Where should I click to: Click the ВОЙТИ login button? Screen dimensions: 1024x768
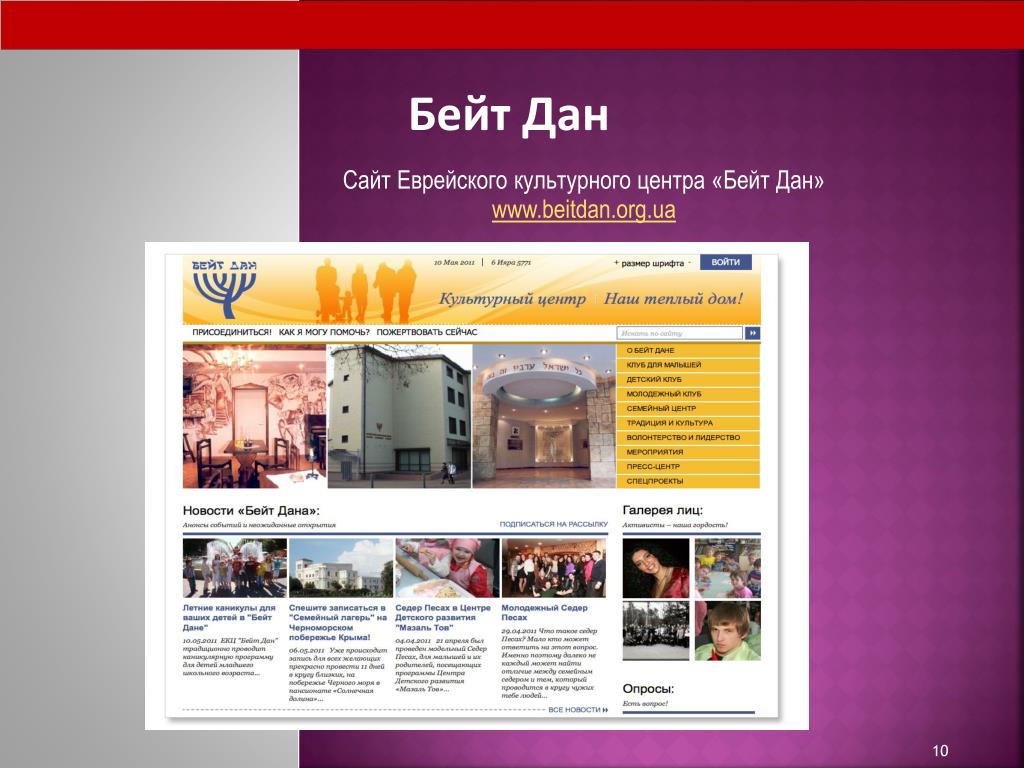(726, 263)
